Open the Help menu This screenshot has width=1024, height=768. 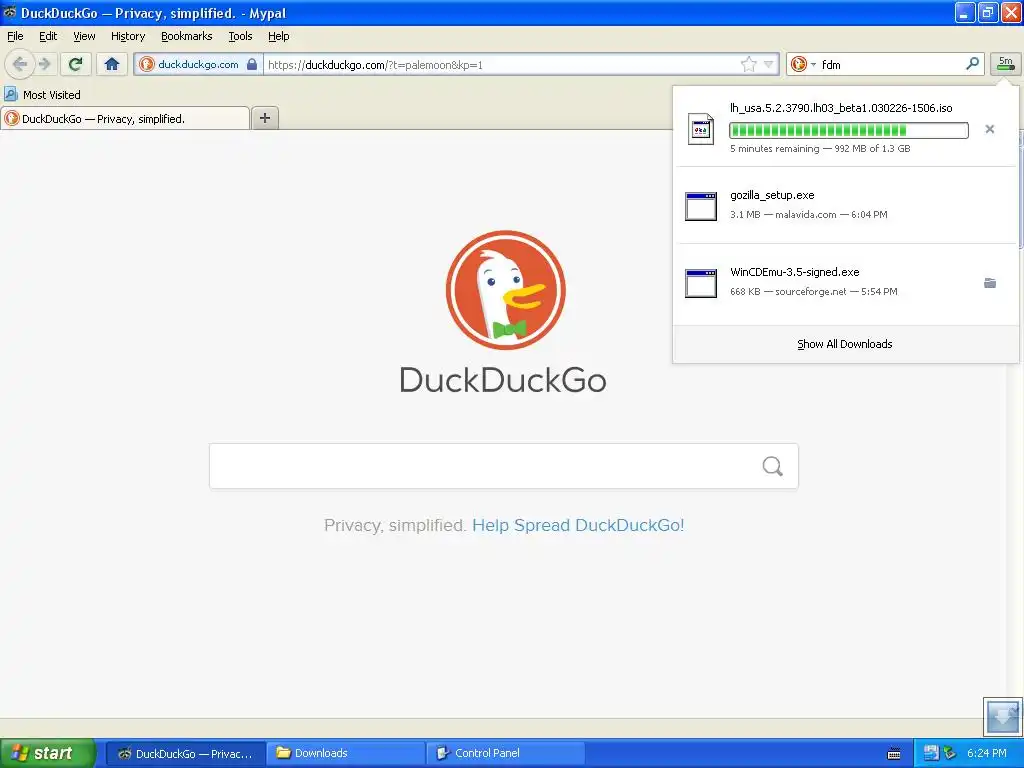click(278, 36)
